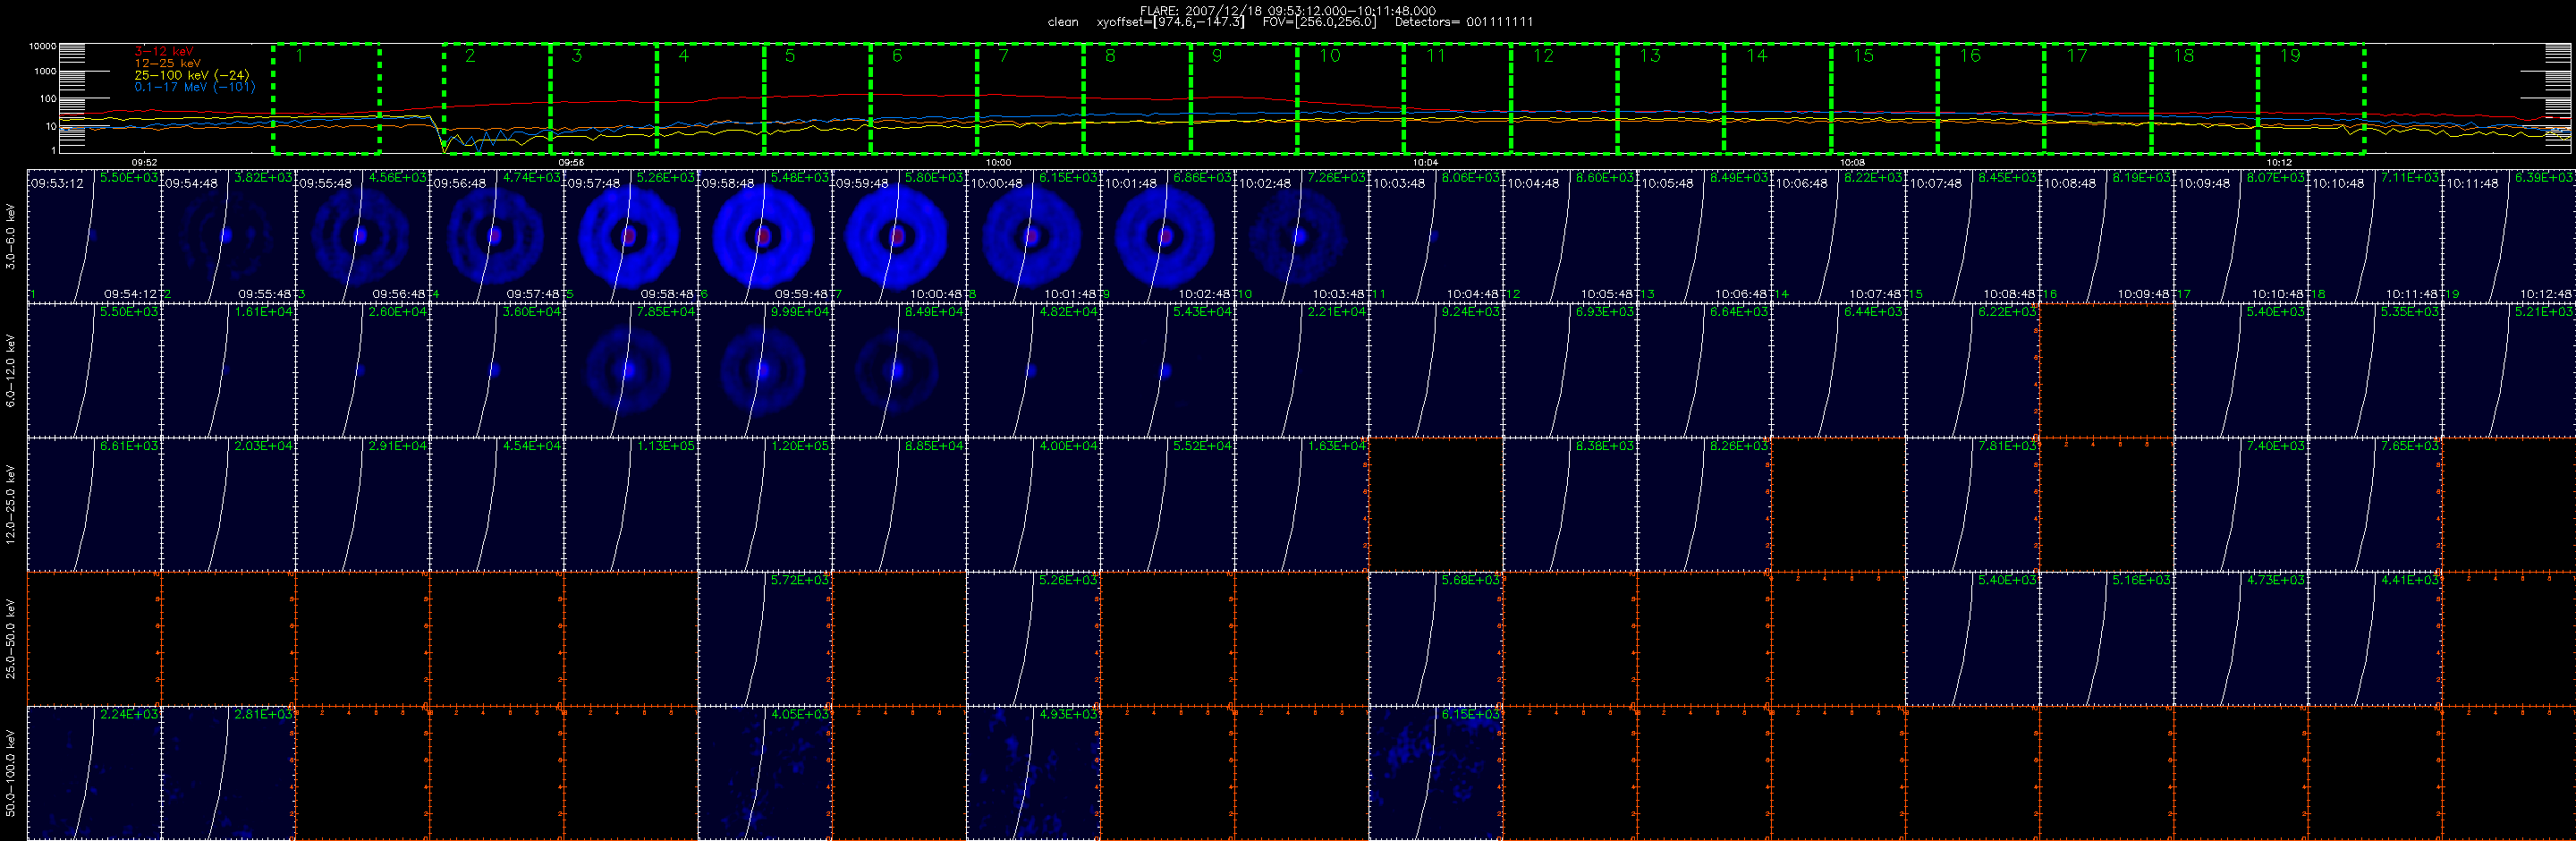Open the 3.0-6.0 keV image at 09:58:48
Screen dimensions: 2576x841
click(765, 236)
